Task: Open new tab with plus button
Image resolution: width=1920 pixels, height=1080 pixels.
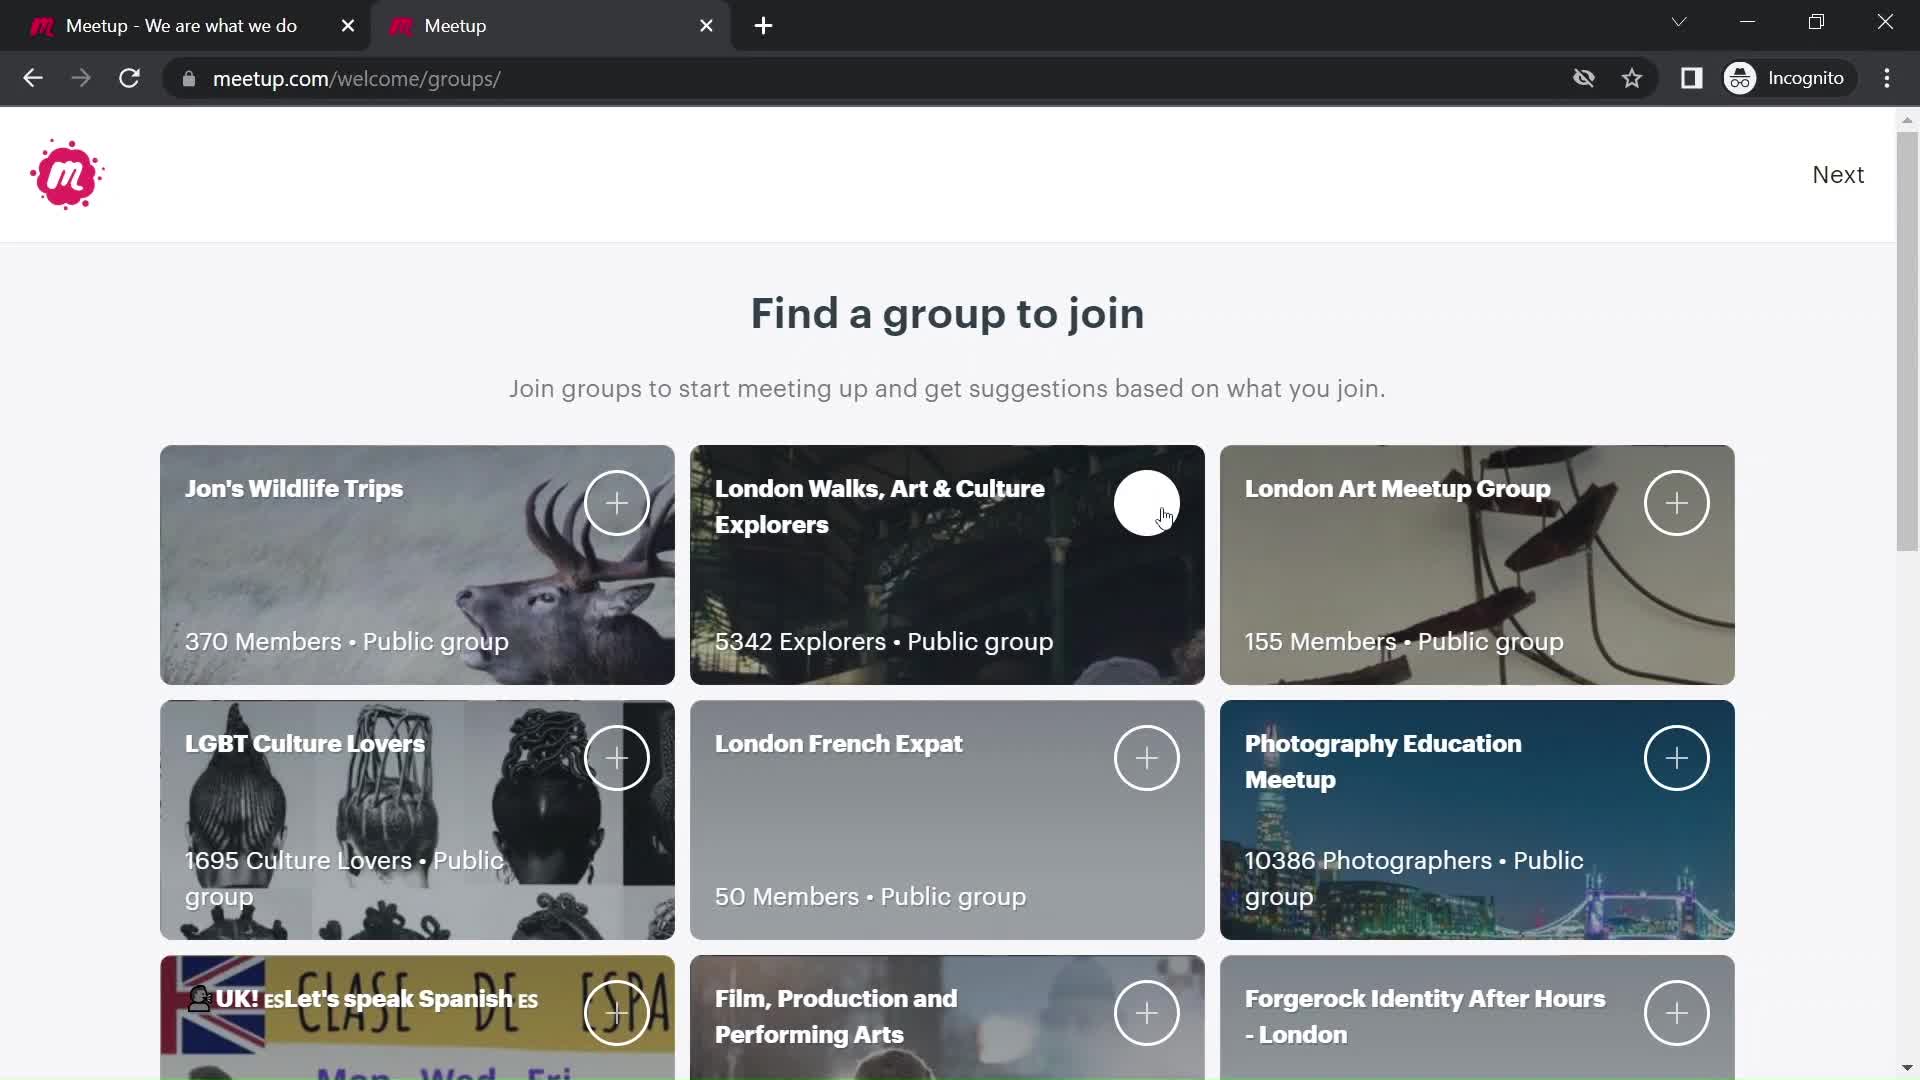Action: click(764, 26)
